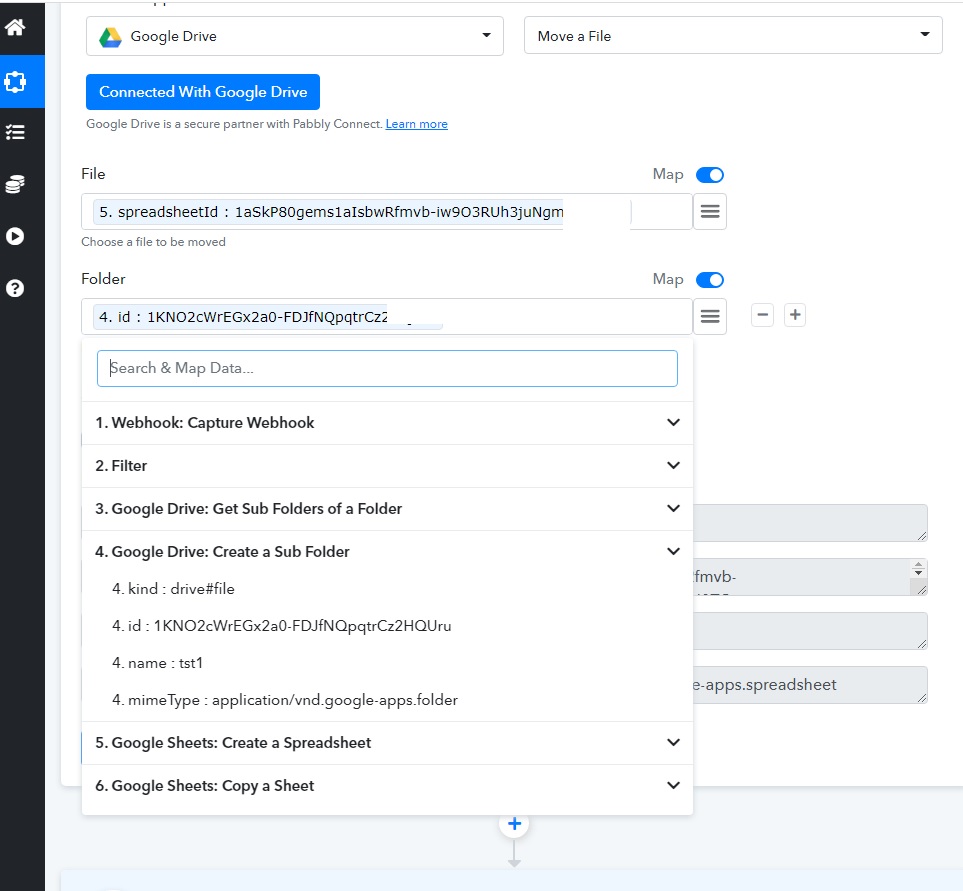Select the Workflows puzzle icon in sidebar
The width and height of the screenshot is (963, 891).
pos(15,81)
